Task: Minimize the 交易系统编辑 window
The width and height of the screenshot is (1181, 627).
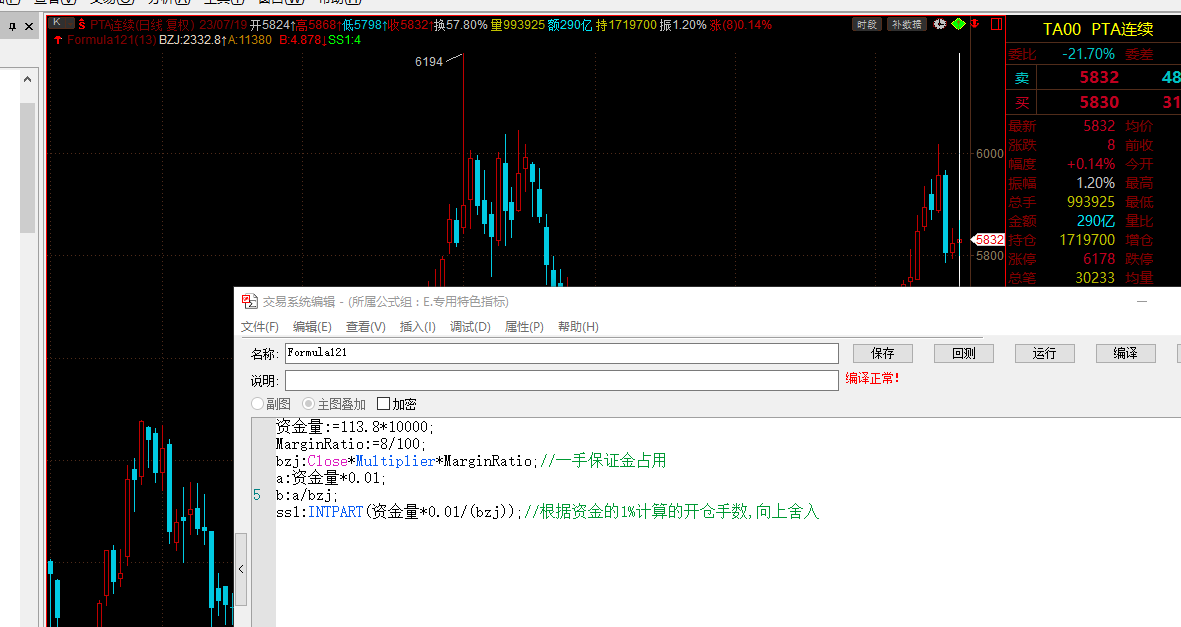Action: point(1142,301)
